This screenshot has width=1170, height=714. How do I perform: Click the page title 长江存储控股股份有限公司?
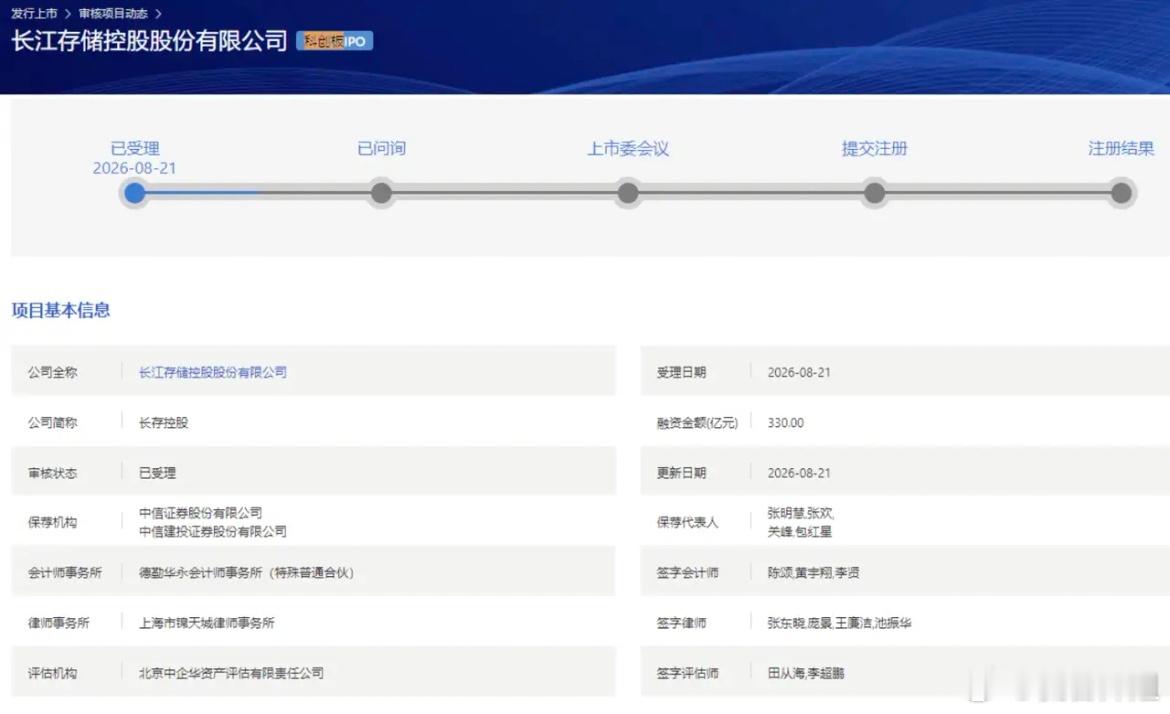click(149, 40)
